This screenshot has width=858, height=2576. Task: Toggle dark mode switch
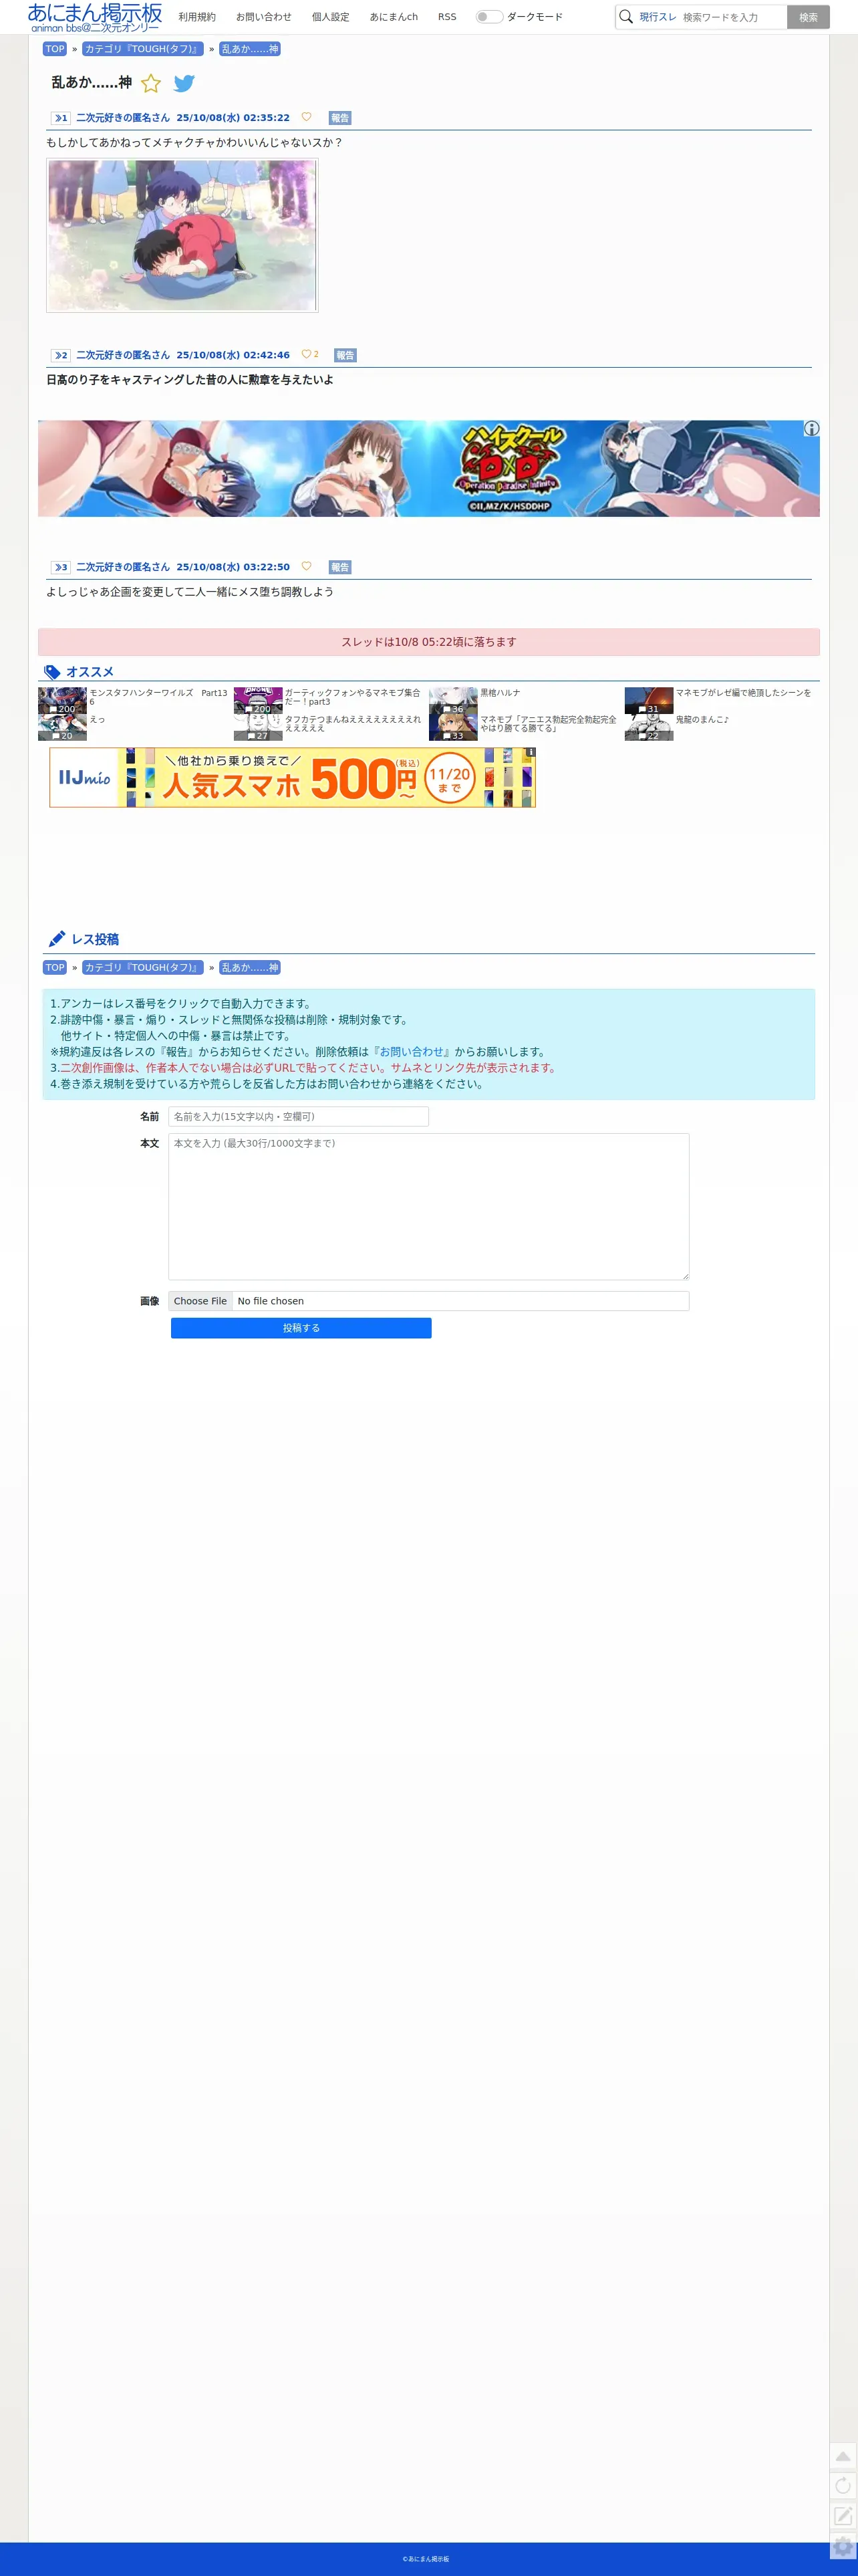[489, 17]
